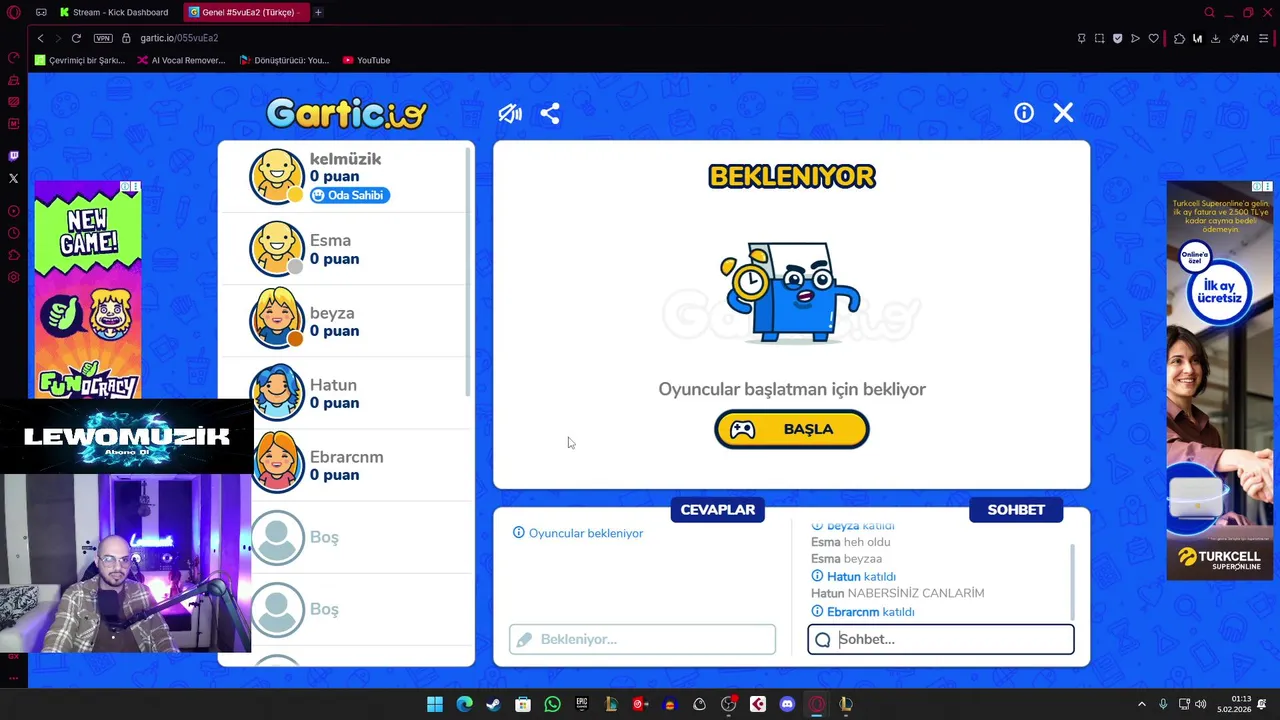
Task: Show hidden system tray icons
Action: (x=1142, y=704)
